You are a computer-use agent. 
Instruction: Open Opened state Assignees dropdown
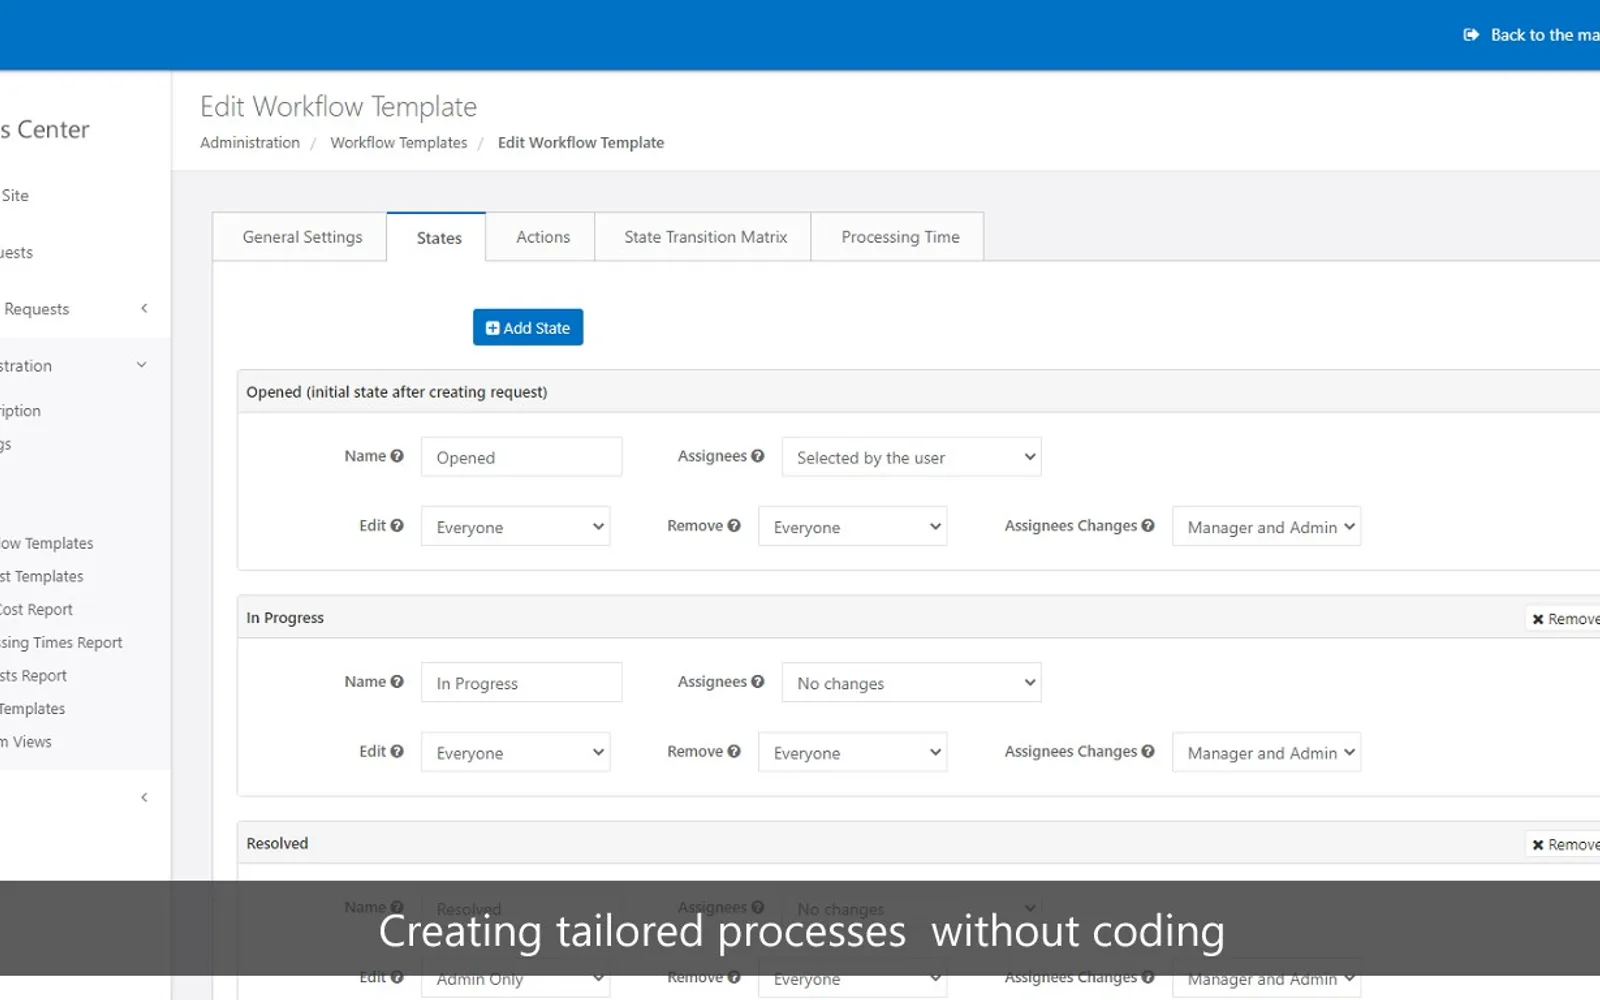tap(911, 457)
